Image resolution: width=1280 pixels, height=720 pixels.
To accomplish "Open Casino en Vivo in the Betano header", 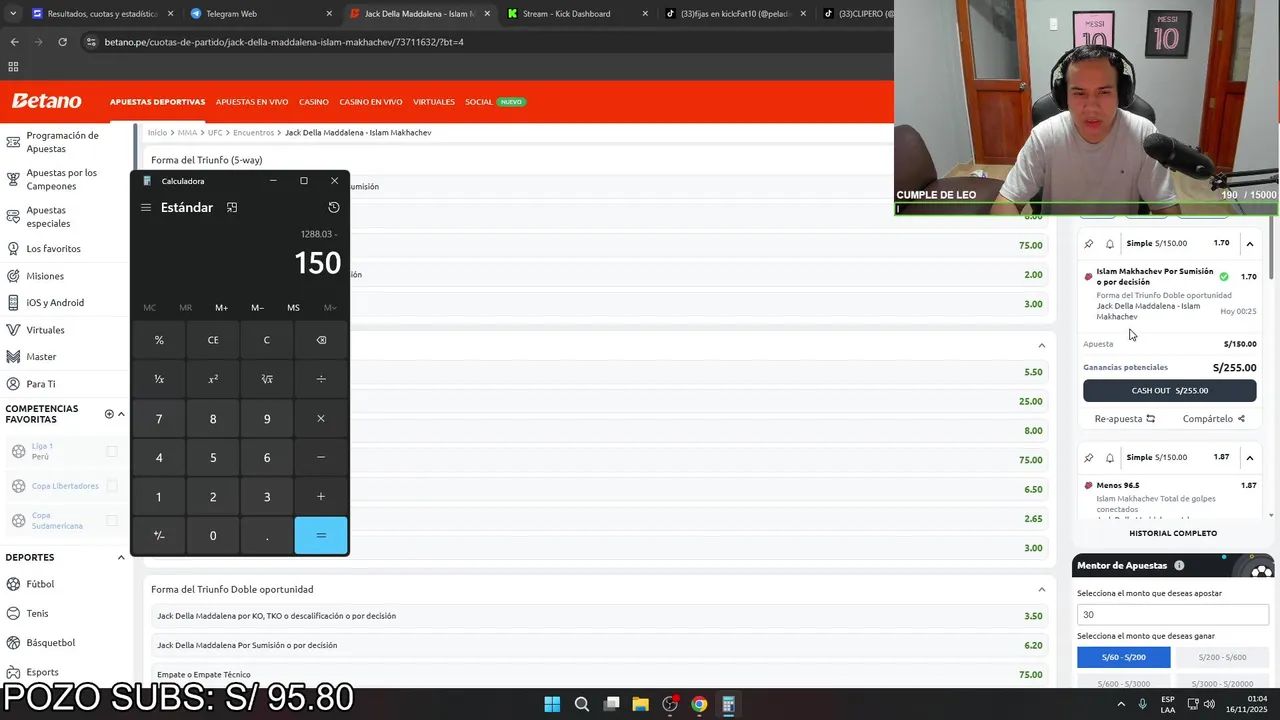I will pyautogui.click(x=371, y=102).
